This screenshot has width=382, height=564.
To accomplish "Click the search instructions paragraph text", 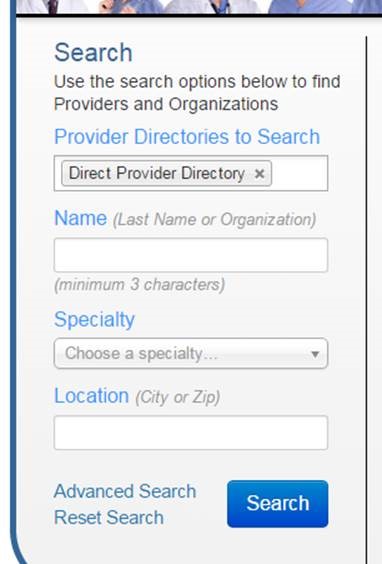I will point(197,93).
